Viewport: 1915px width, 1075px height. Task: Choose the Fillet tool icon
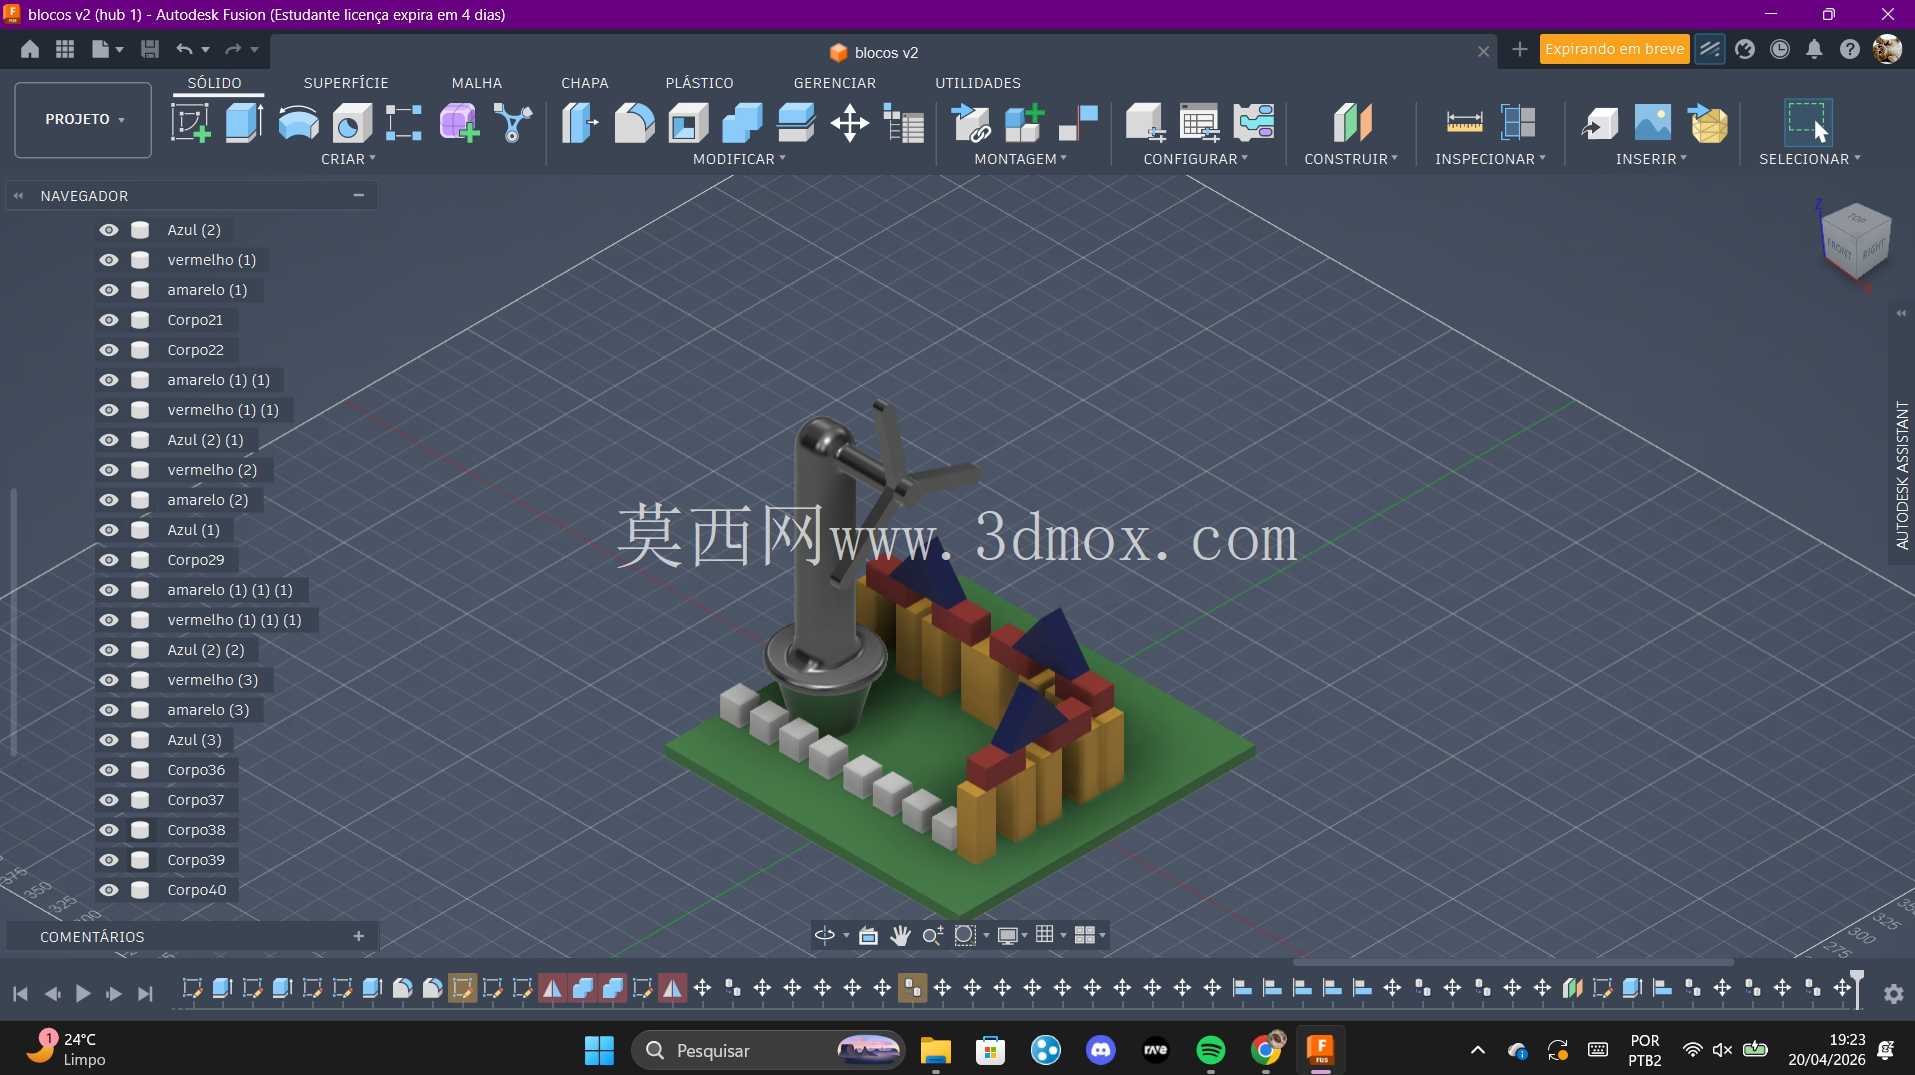pos(634,123)
